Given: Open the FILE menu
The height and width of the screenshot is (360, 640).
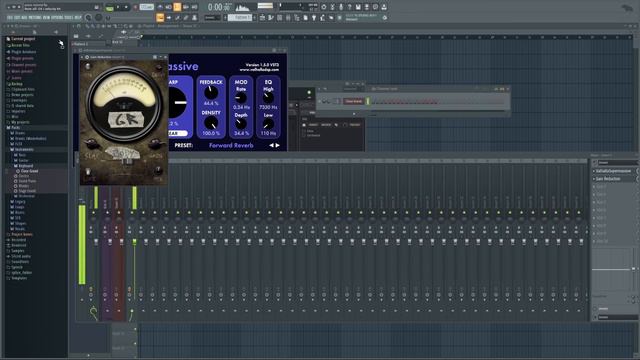Looking at the screenshot, I should 9,18.
